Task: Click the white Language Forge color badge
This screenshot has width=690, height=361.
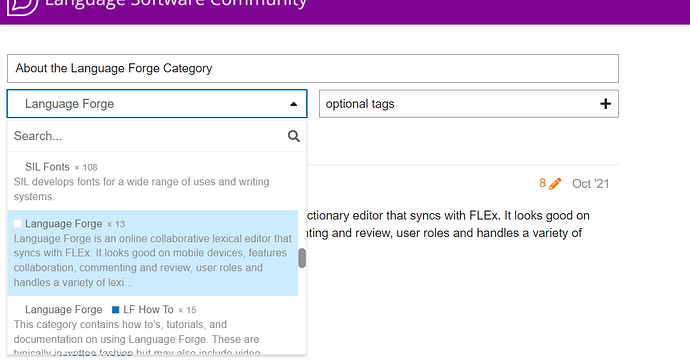Action: [x=18, y=224]
